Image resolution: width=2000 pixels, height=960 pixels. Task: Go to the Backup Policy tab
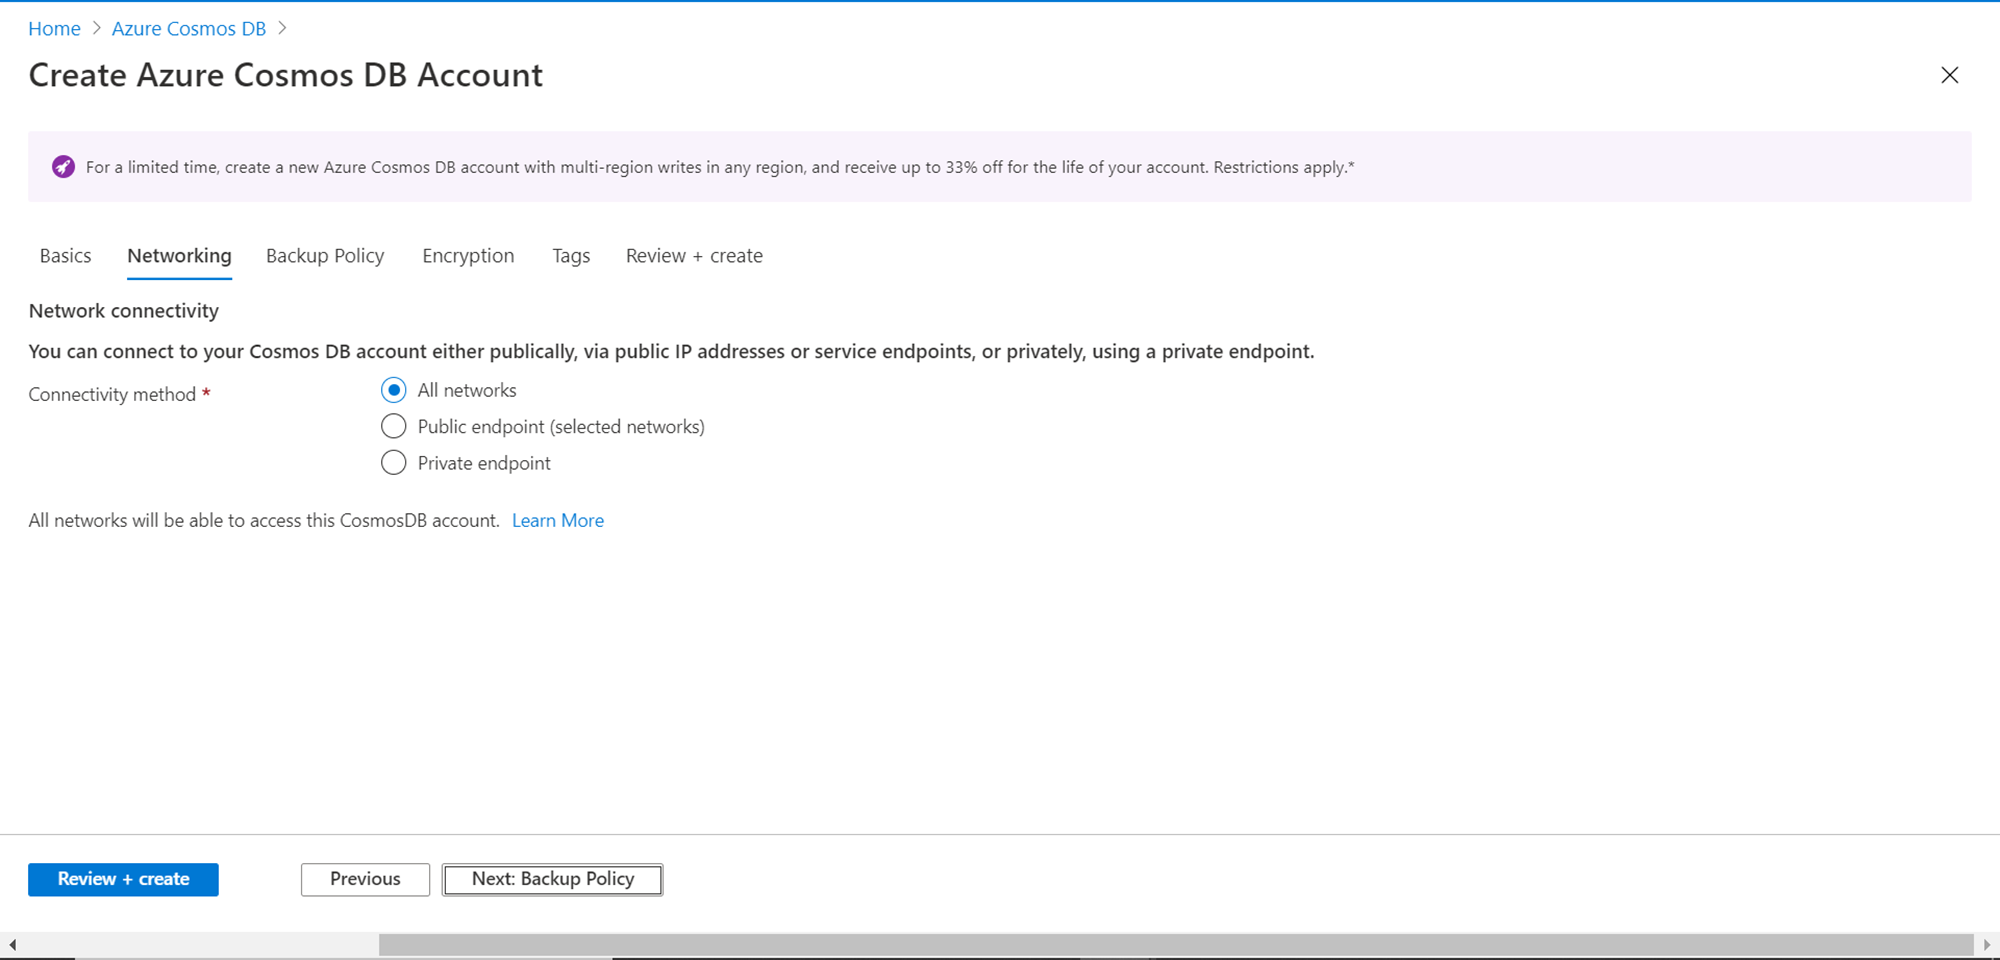[x=325, y=256]
